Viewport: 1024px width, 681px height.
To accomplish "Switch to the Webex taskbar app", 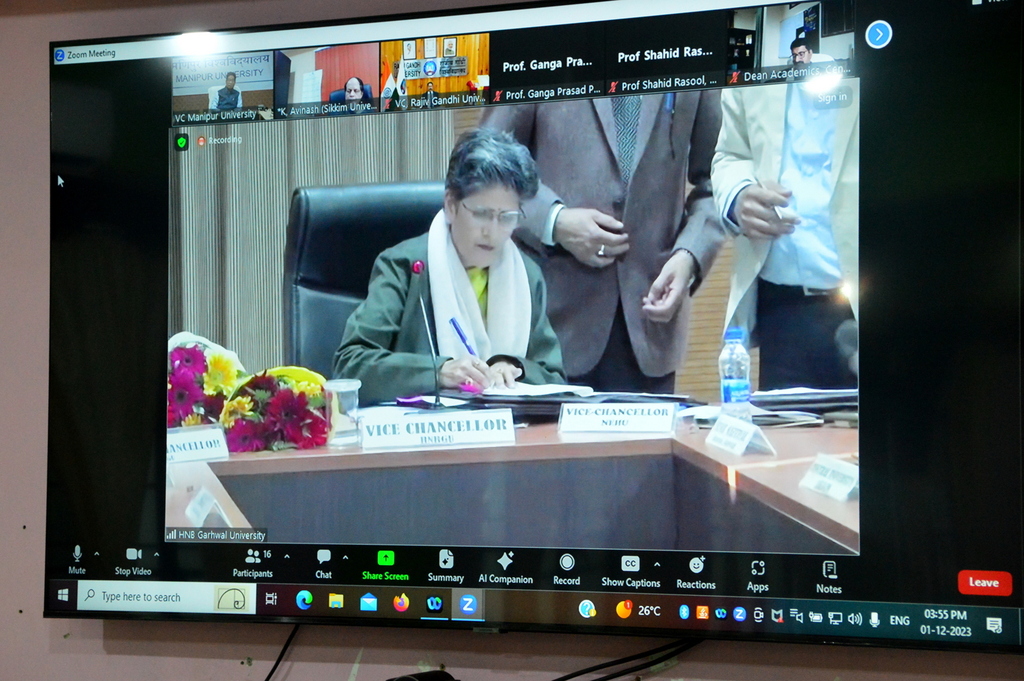I will click(434, 604).
